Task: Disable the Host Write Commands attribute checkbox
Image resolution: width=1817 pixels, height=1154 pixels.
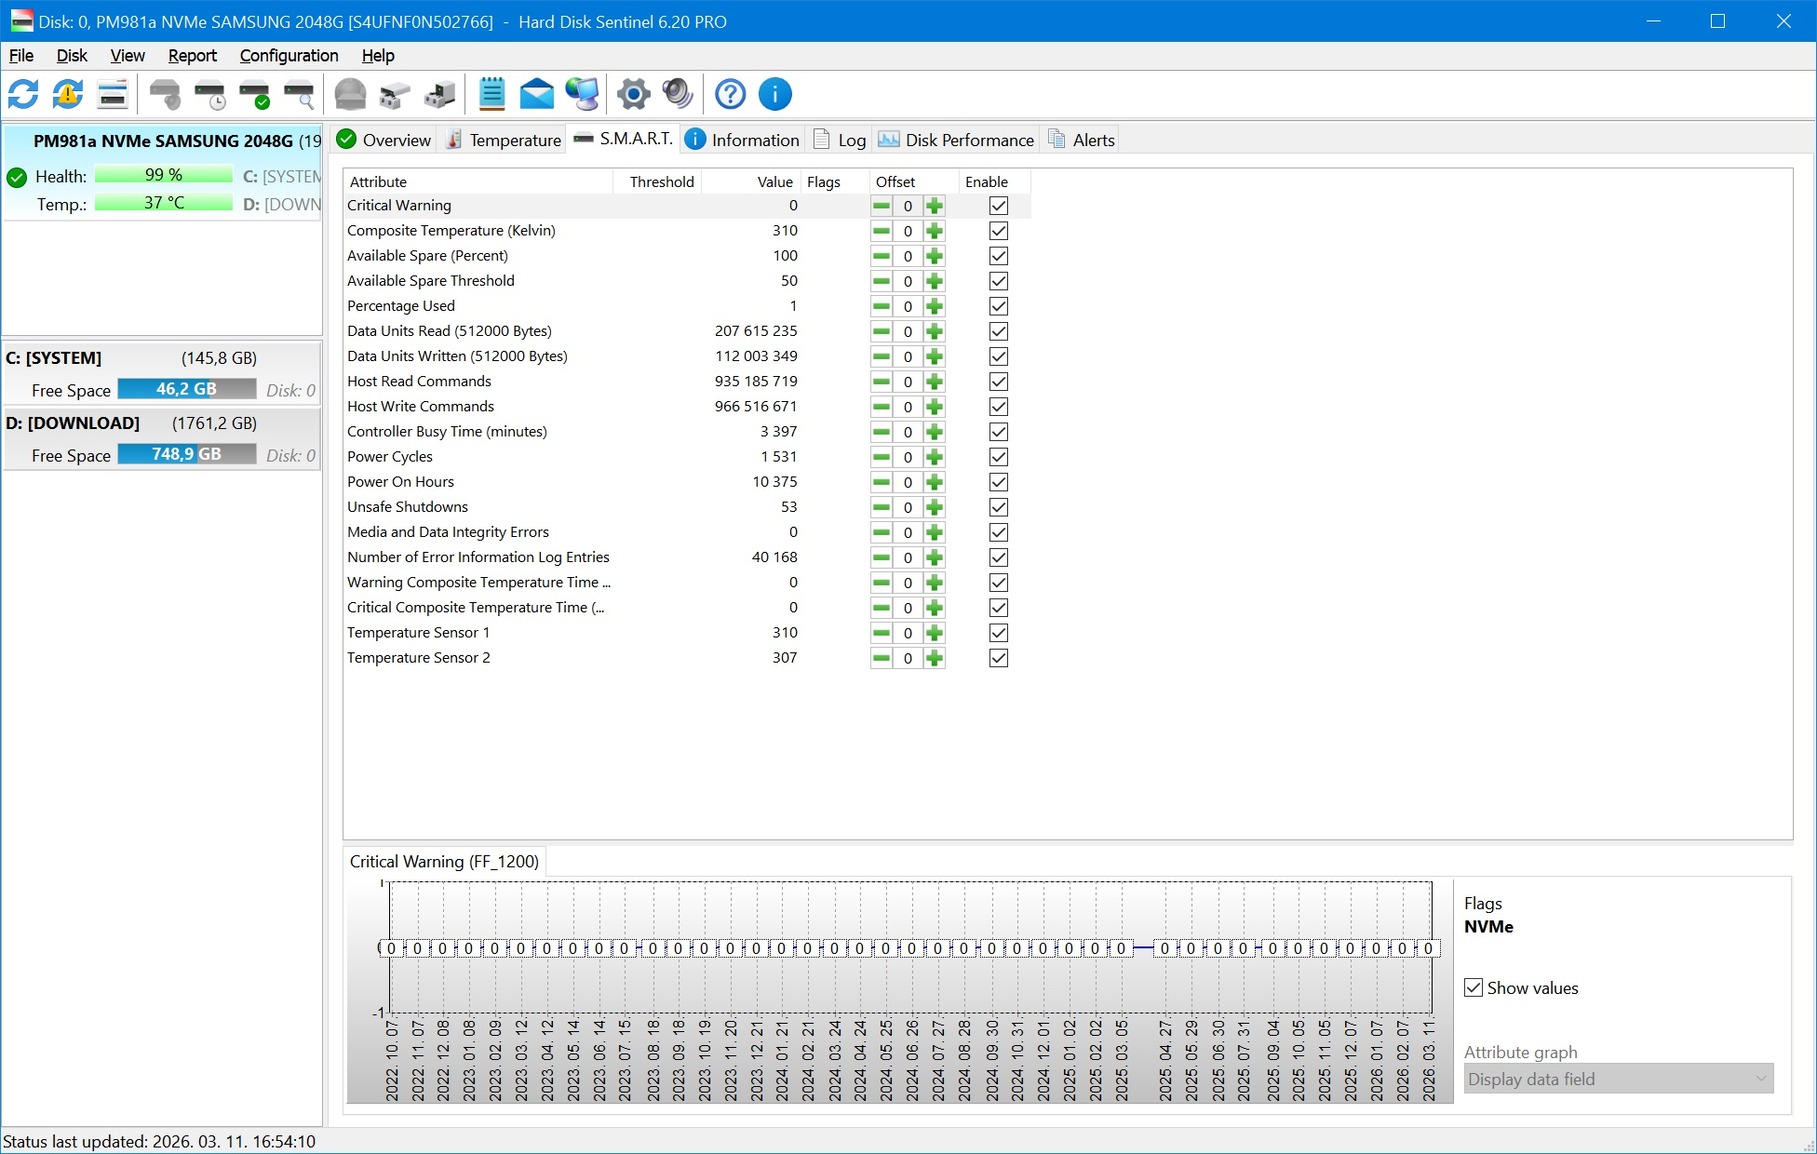Action: (998, 407)
